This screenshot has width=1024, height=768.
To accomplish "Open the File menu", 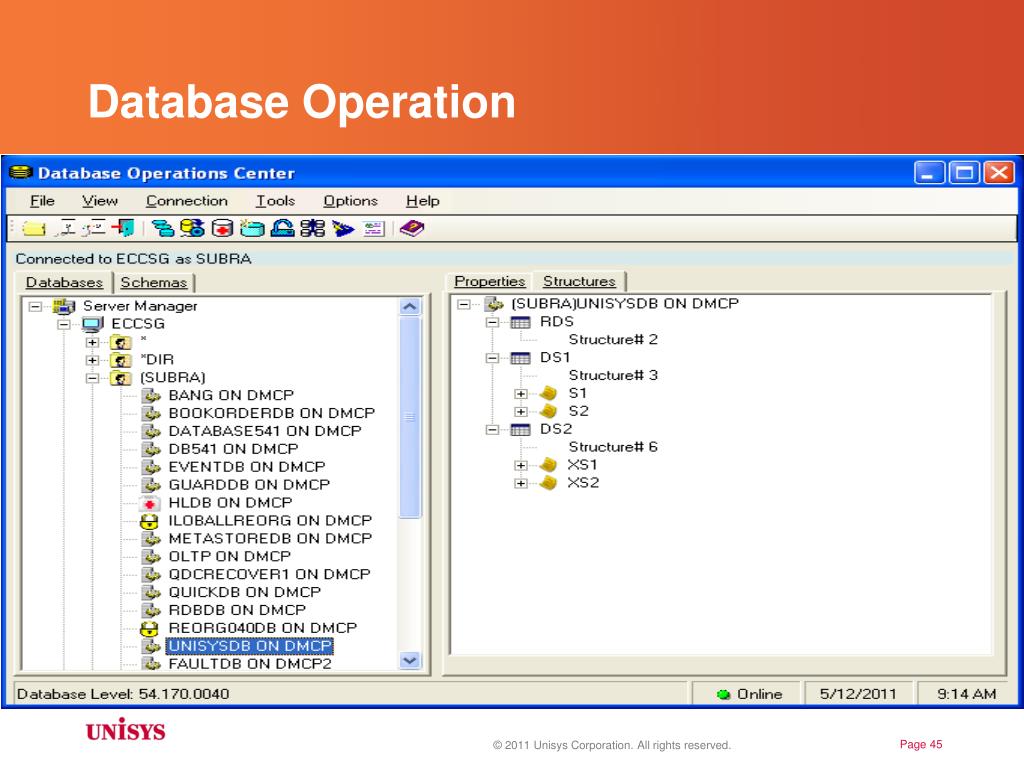I will coord(42,200).
